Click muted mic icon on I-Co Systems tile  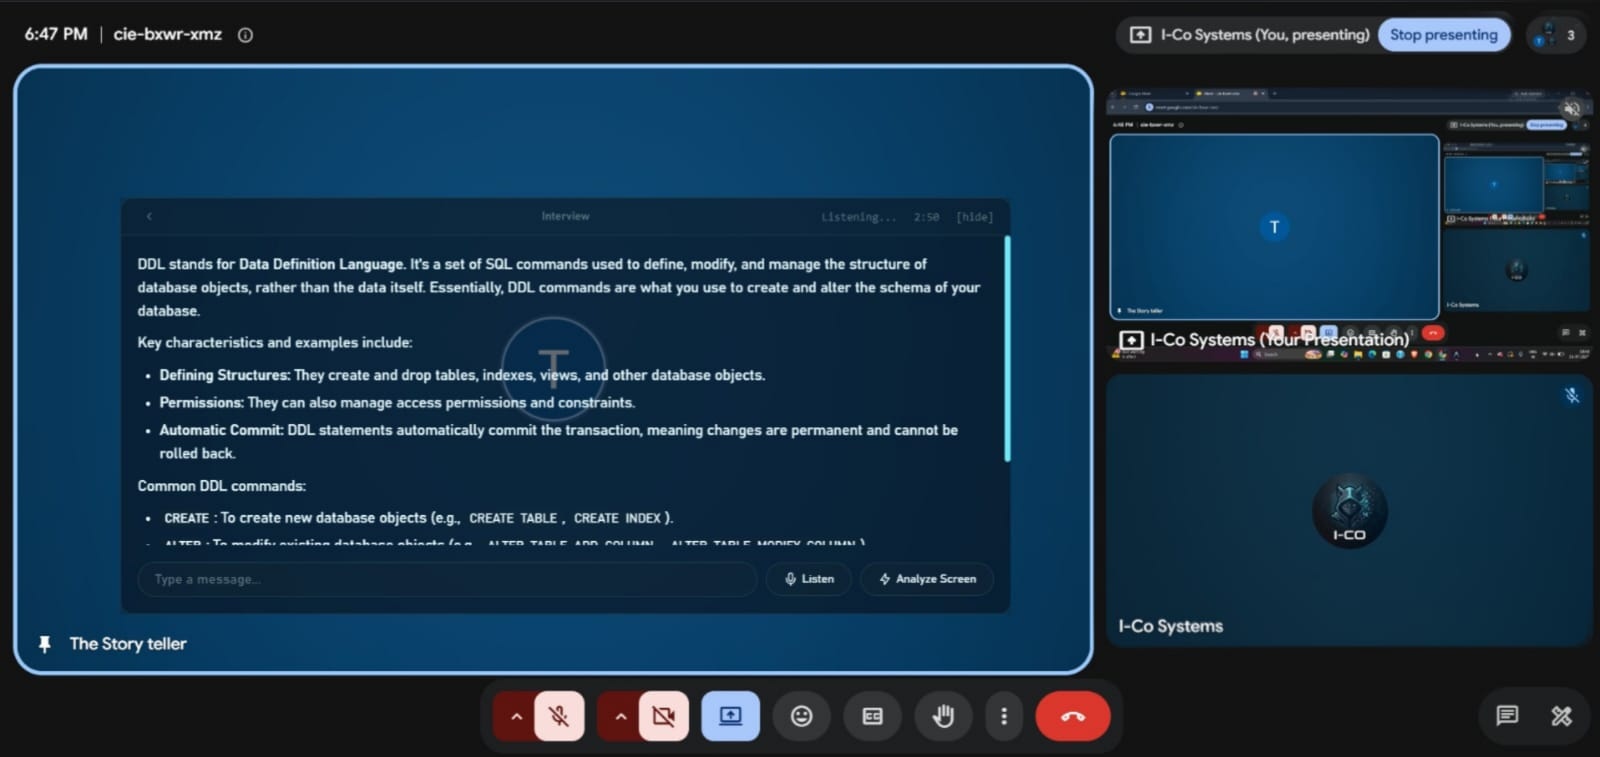pos(1572,396)
